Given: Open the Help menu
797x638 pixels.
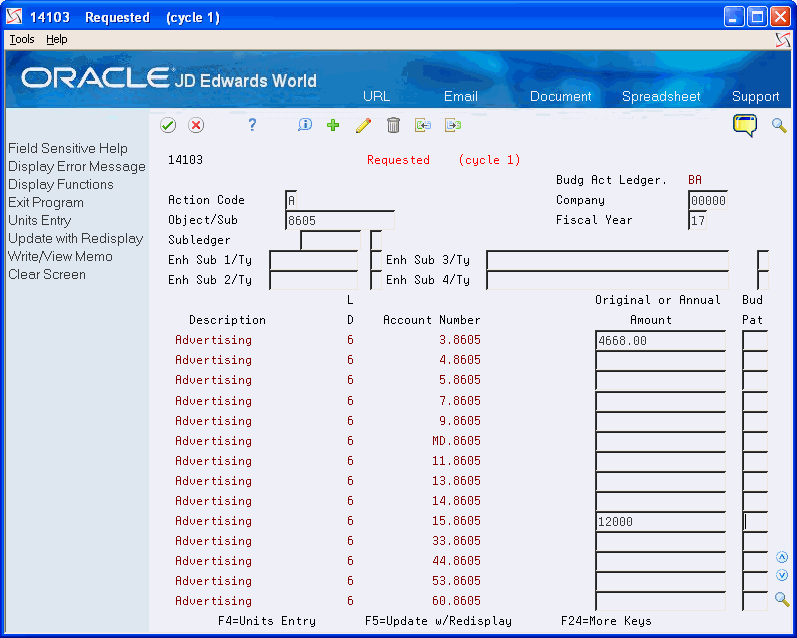Looking at the screenshot, I should tap(56, 39).
